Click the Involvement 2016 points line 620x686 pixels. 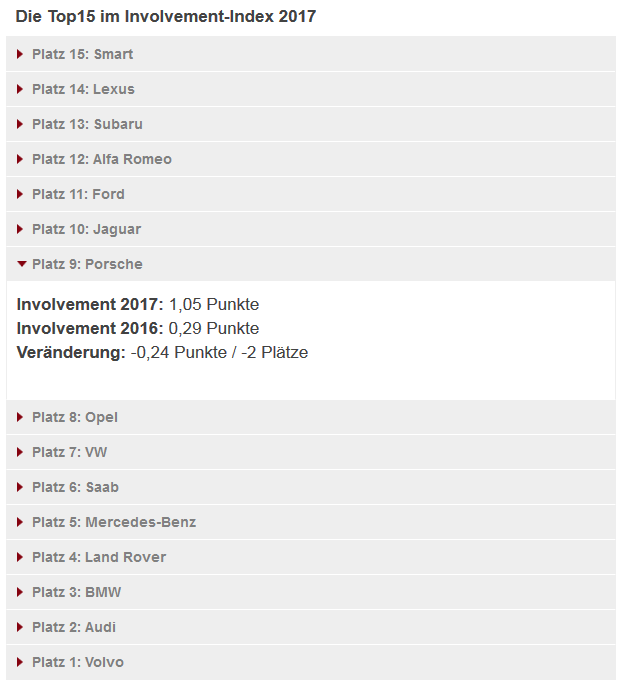pos(138,328)
